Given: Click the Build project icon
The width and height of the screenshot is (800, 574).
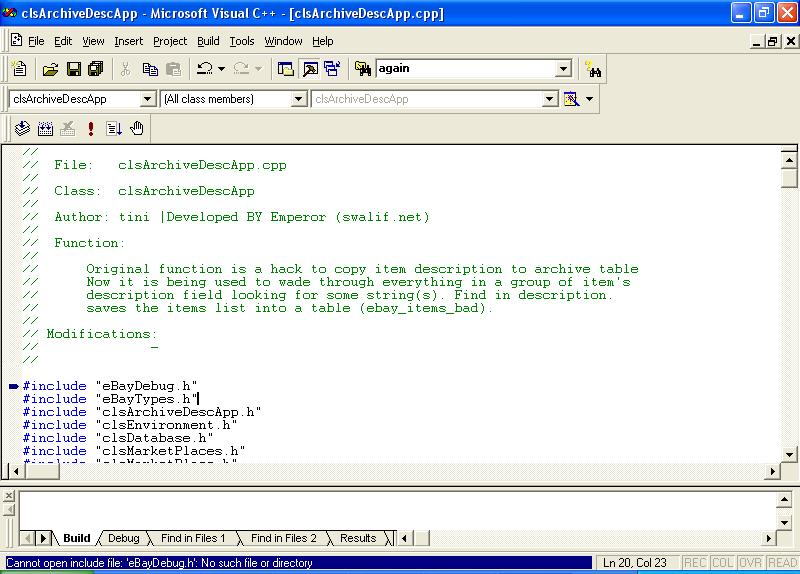Looking at the screenshot, I should point(45,128).
